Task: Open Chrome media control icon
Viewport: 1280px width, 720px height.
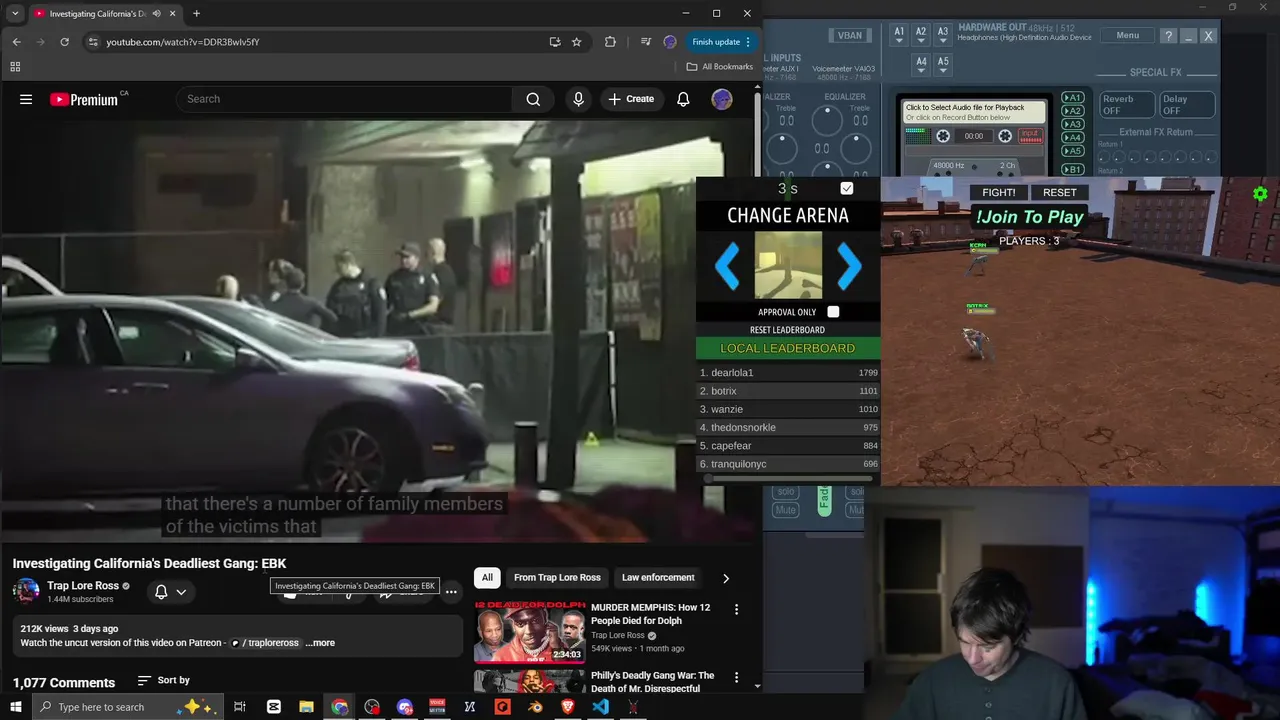Action: pos(646,42)
